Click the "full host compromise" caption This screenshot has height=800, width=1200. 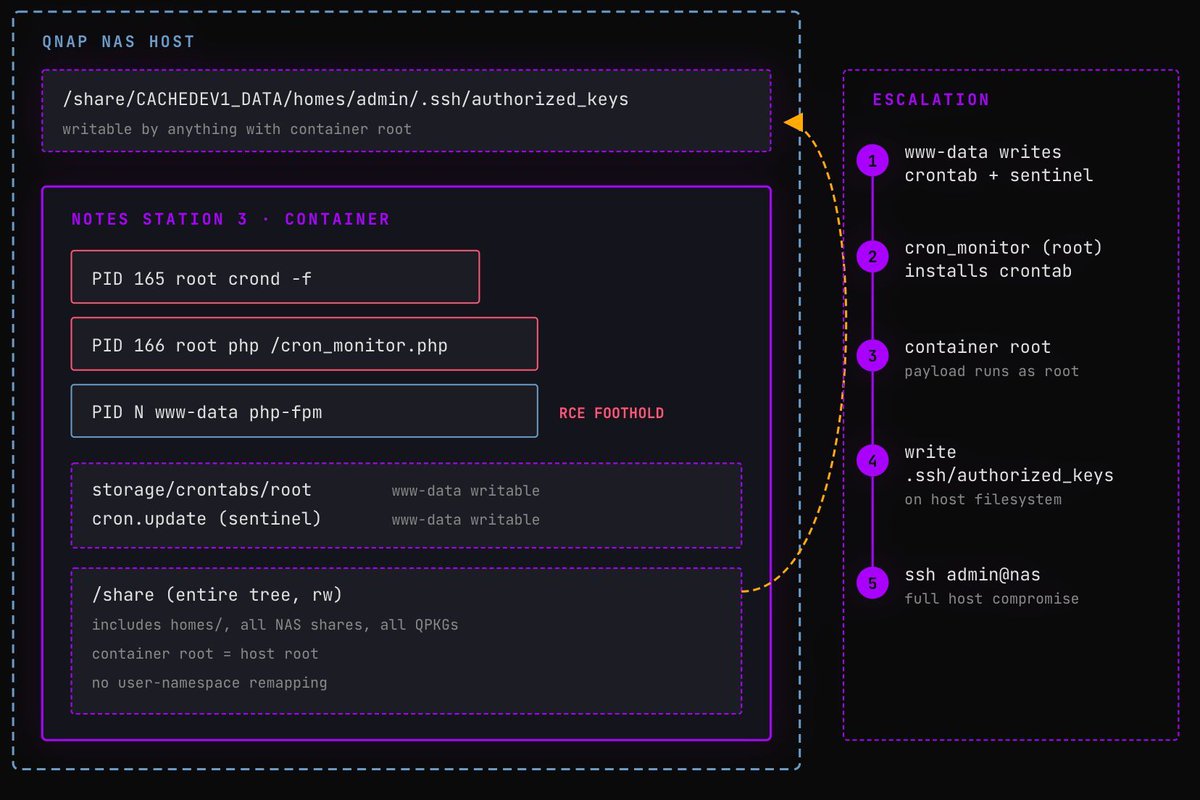[992, 599]
